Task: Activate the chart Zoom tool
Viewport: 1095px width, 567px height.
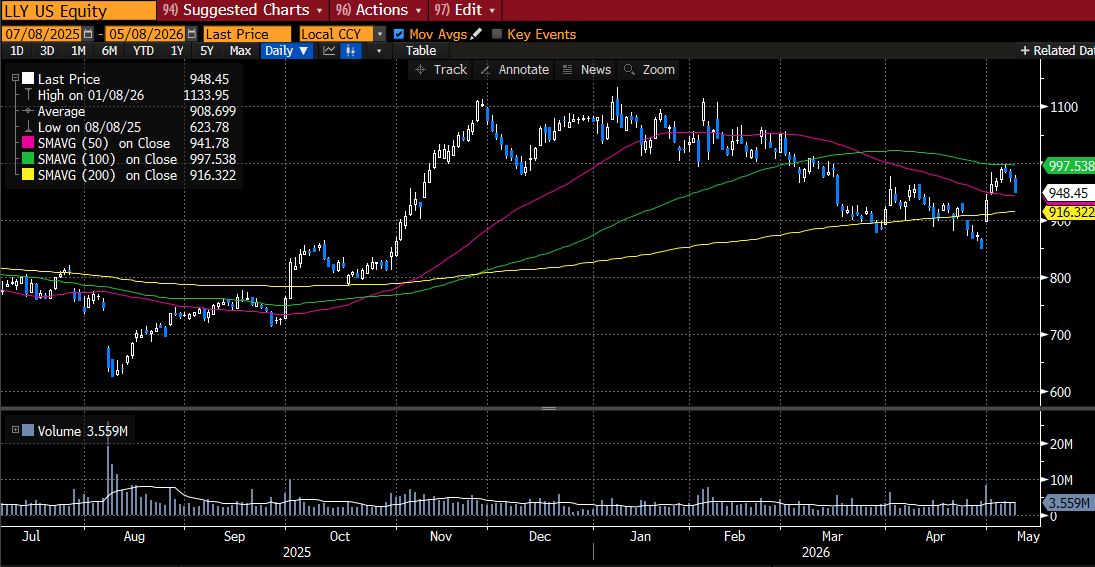Action: pyautogui.click(x=649, y=69)
